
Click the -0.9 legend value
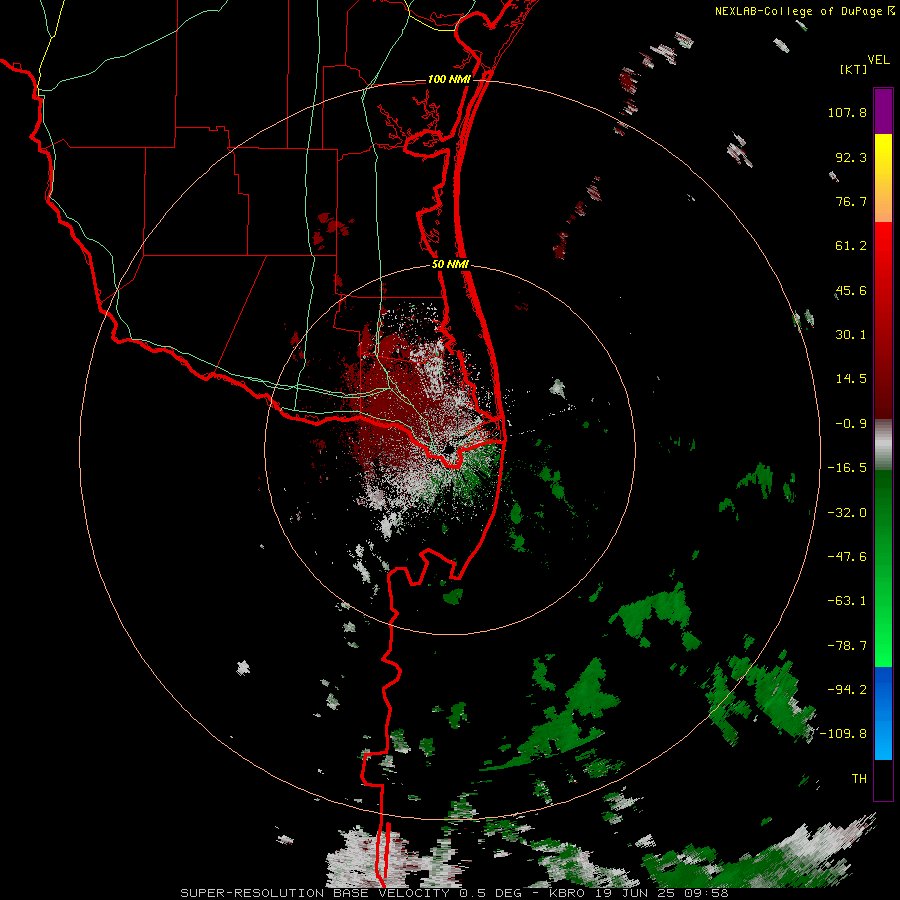pos(851,424)
